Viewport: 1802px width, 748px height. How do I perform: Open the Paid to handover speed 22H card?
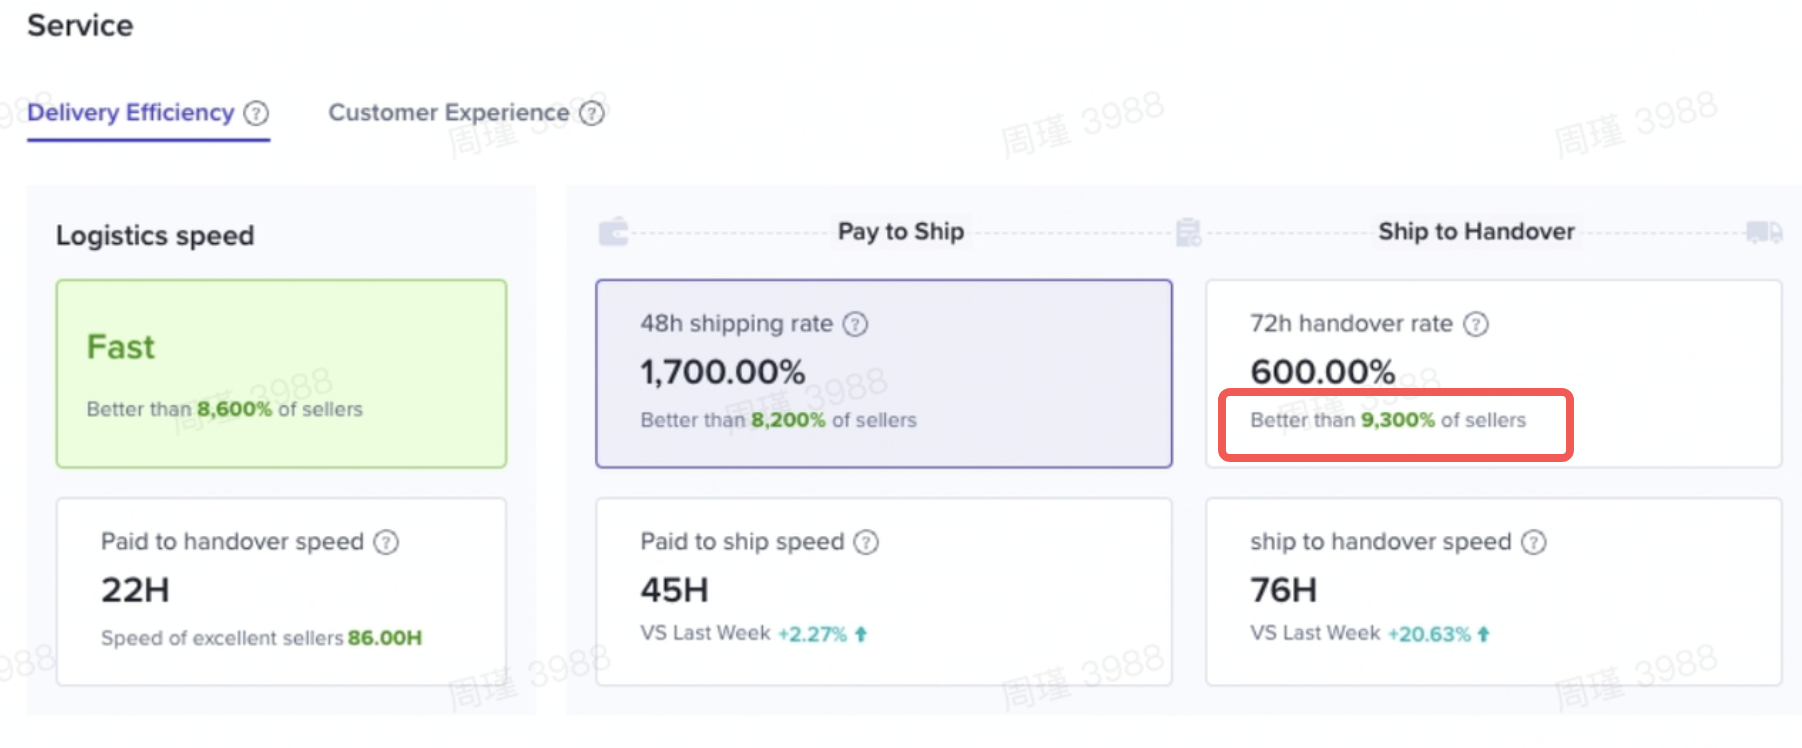pyautogui.click(x=281, y=591)
